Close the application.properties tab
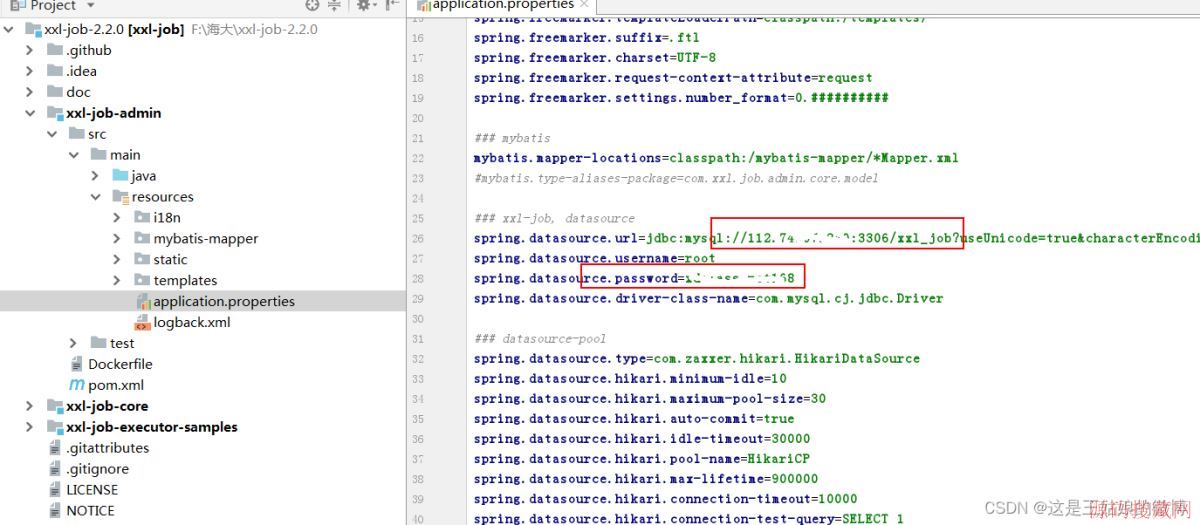The image size is (1200, 525). point(585,5)
